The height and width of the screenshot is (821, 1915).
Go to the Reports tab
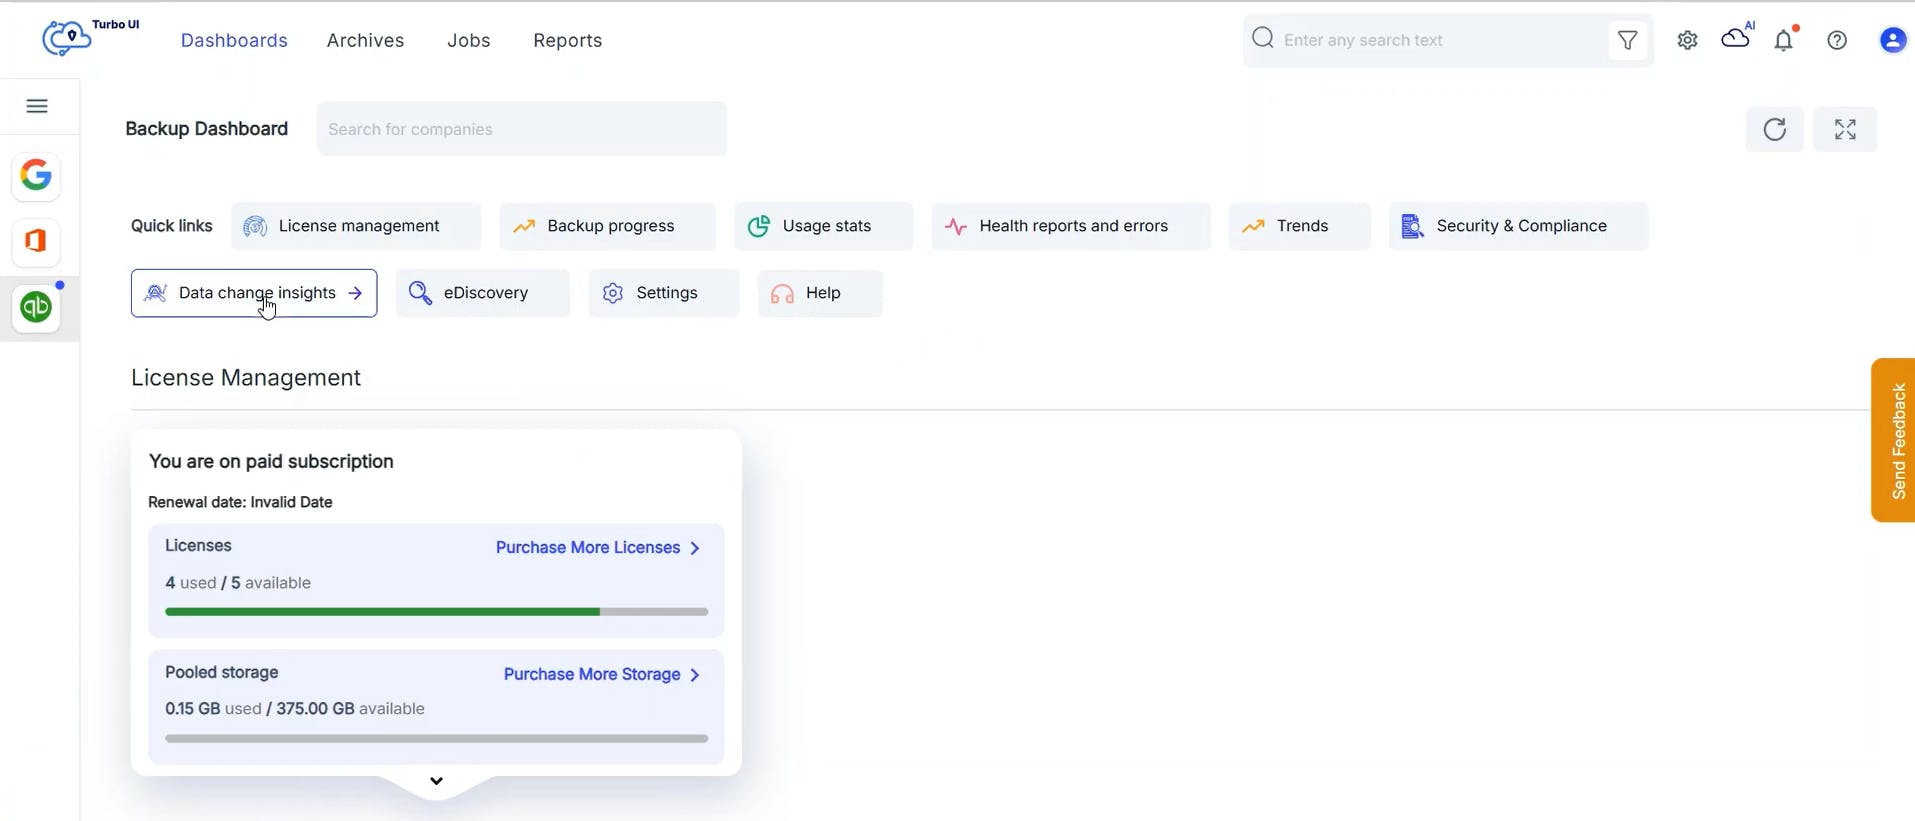567,41
